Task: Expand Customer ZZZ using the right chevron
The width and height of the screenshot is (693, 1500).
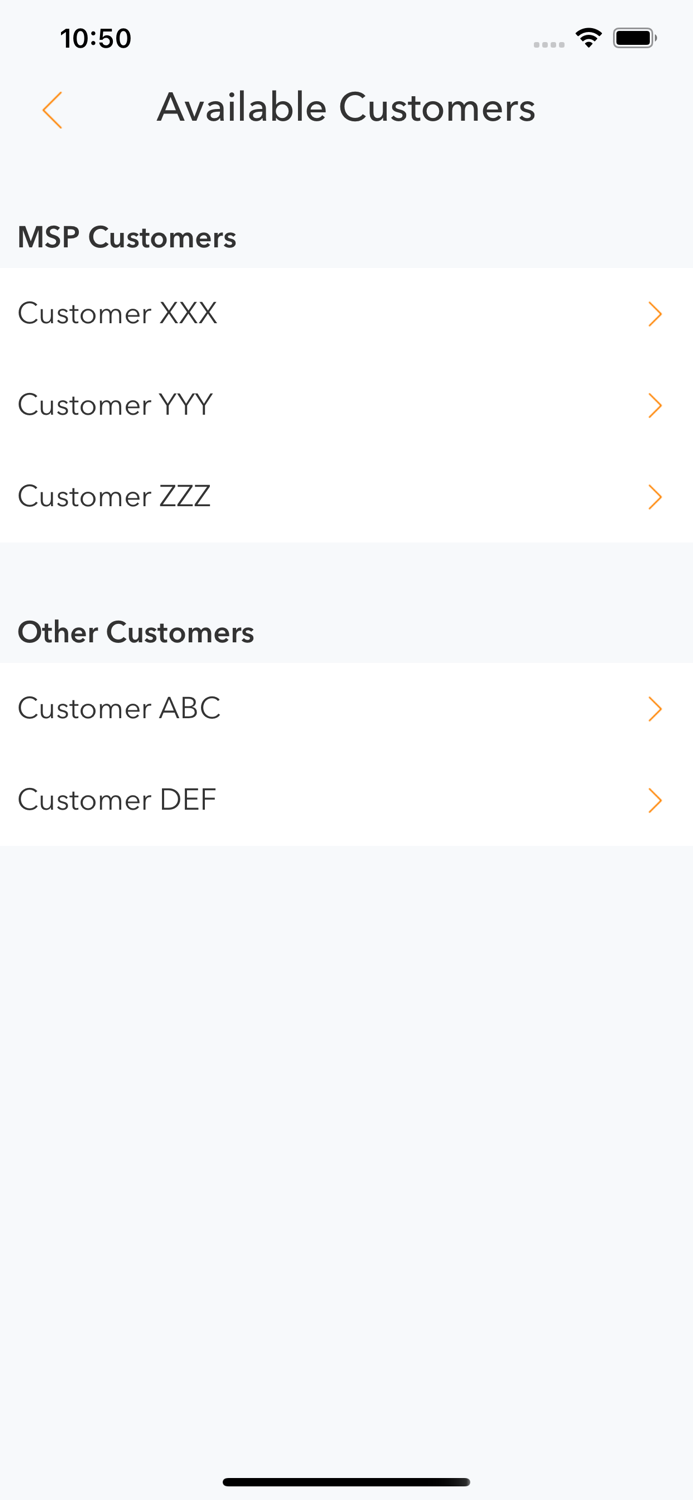Action: click(656, 496)
